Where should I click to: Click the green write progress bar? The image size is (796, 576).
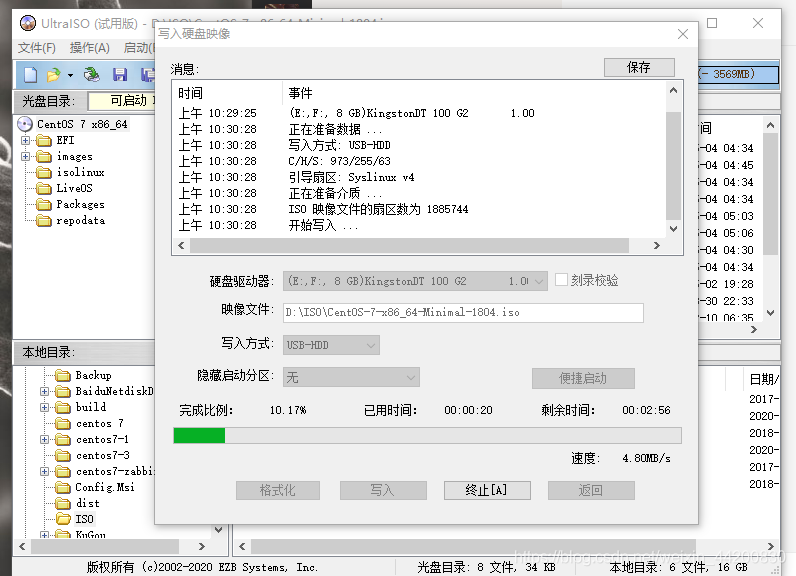427,435
